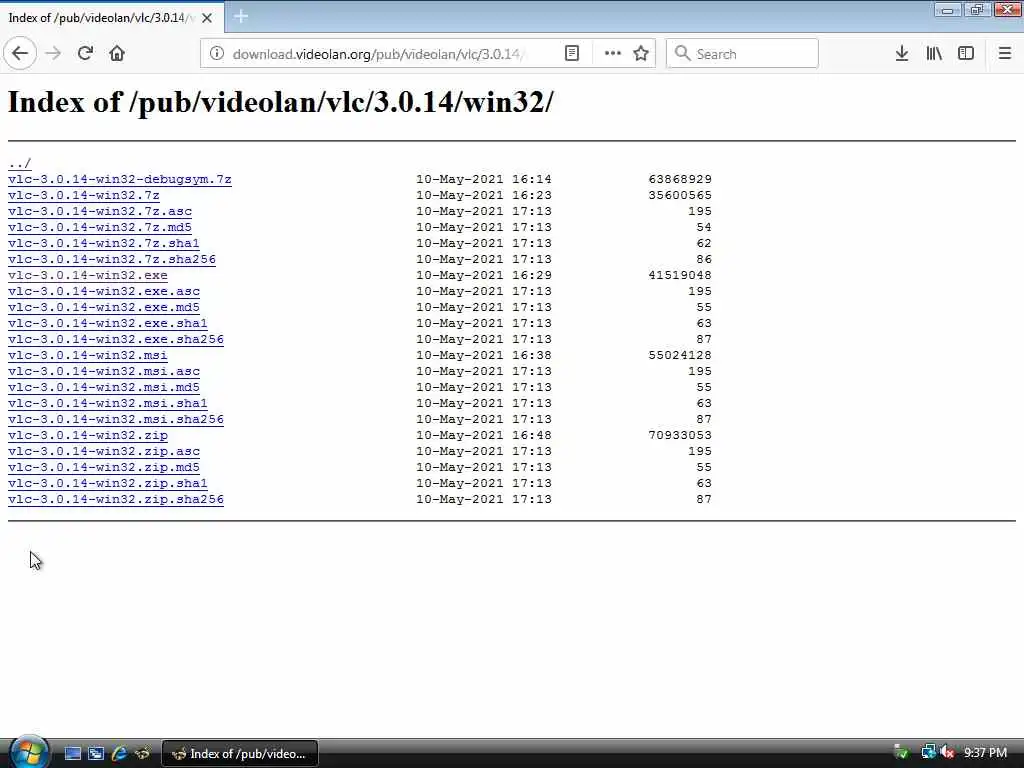
Task: Open vlc-3.0.14-win32.zip.asc link
Action: pos(104,451)
